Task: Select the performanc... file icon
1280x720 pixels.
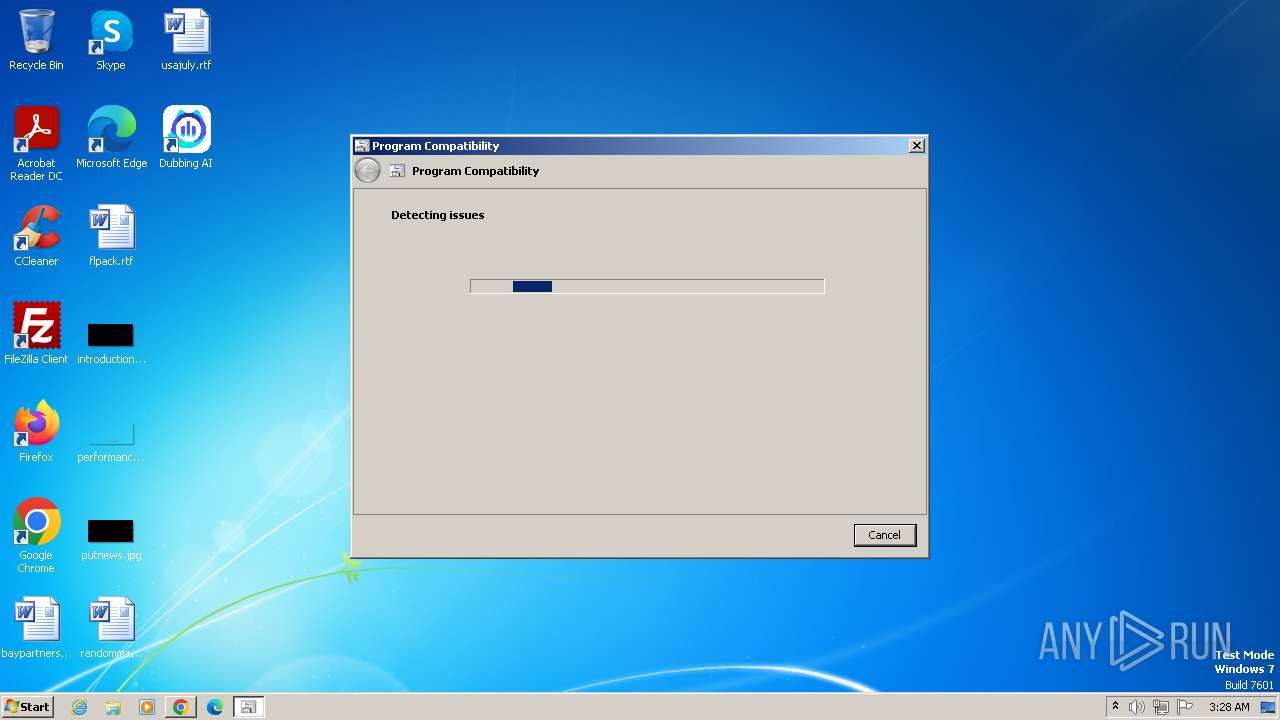Action: [x=111, y=441]
